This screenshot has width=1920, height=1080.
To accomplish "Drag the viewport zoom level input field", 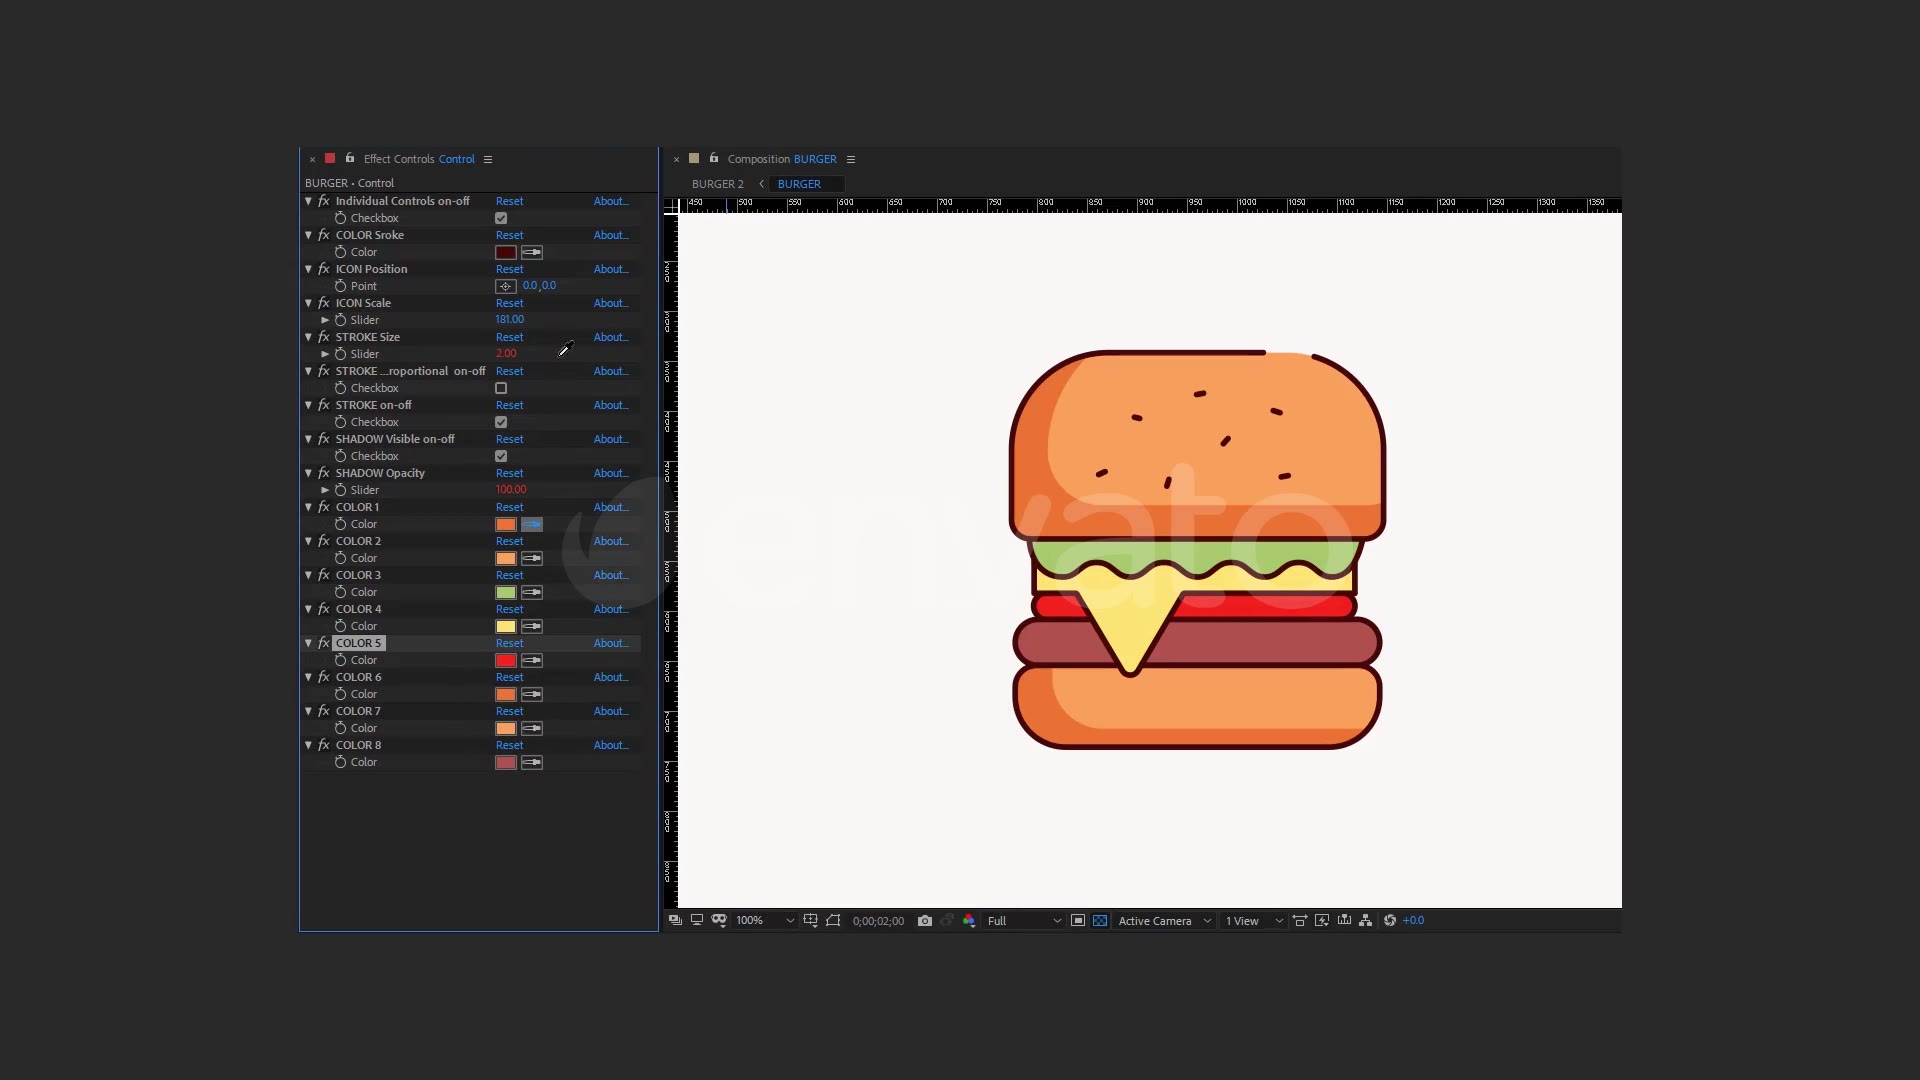I will tap(748, 920).
